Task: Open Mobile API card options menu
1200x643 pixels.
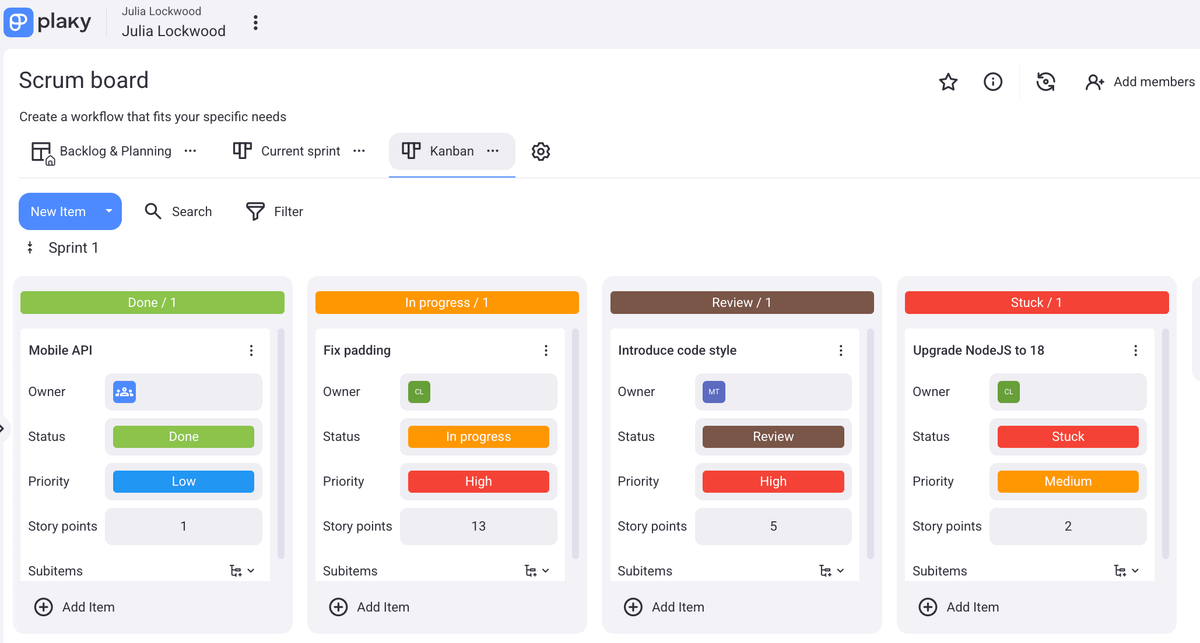Action: pyautogui.click(x=251, y=350)
